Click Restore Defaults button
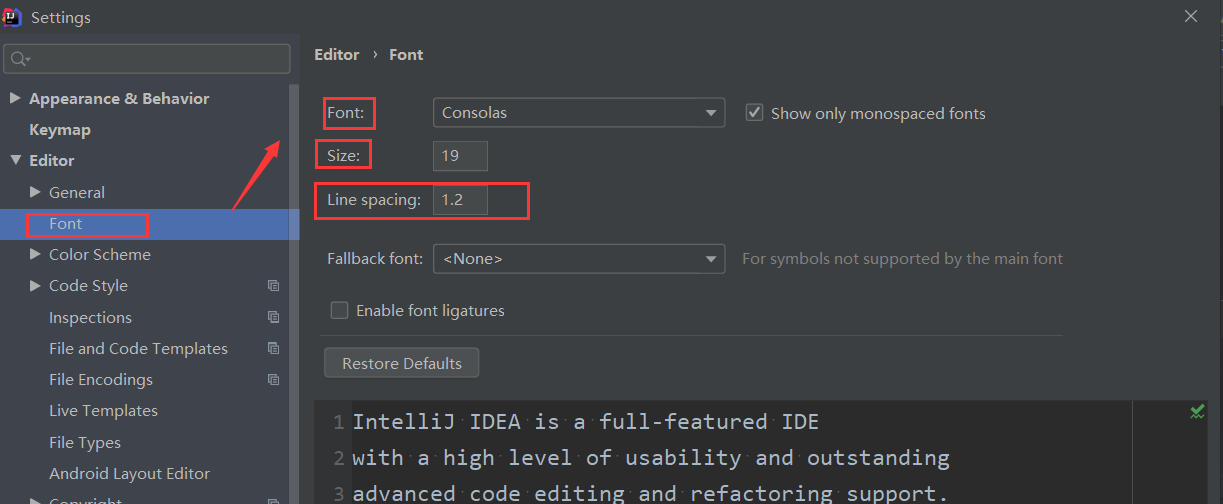 pyautogui.click(x=402, y=363)
